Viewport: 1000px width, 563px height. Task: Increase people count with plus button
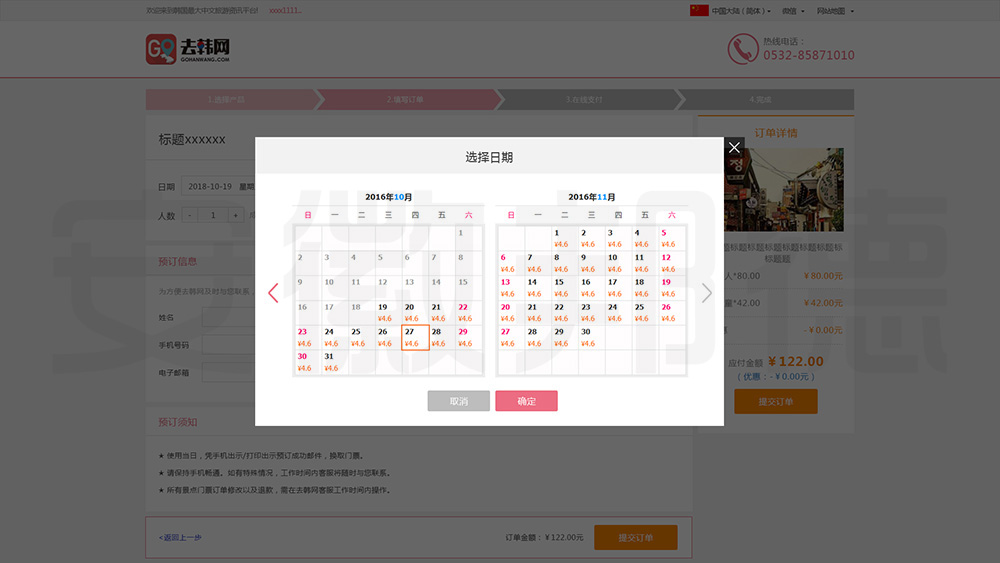[235, 215]
